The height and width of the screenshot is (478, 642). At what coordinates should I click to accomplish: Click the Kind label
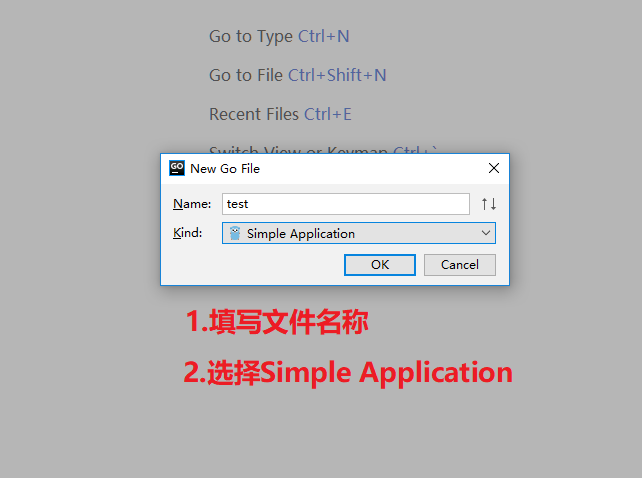click(188, 233)
